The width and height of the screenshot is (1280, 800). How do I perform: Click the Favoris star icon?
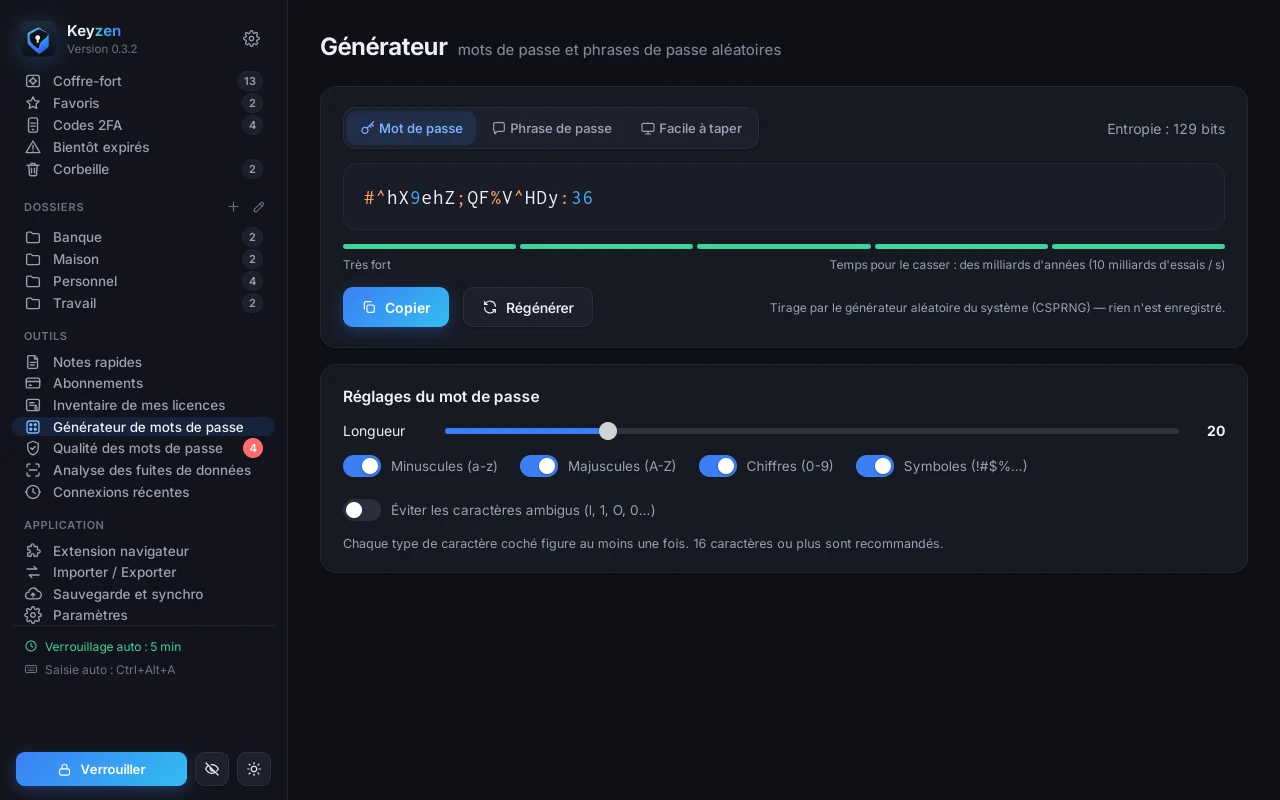coord(33,103)
